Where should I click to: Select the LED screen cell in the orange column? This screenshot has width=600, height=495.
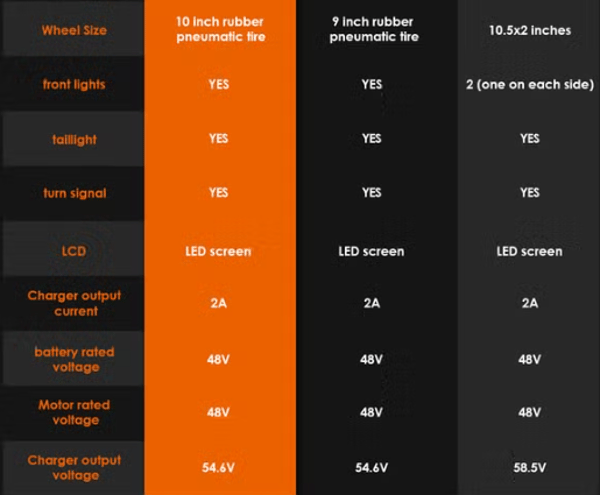(x=218, y=251)
